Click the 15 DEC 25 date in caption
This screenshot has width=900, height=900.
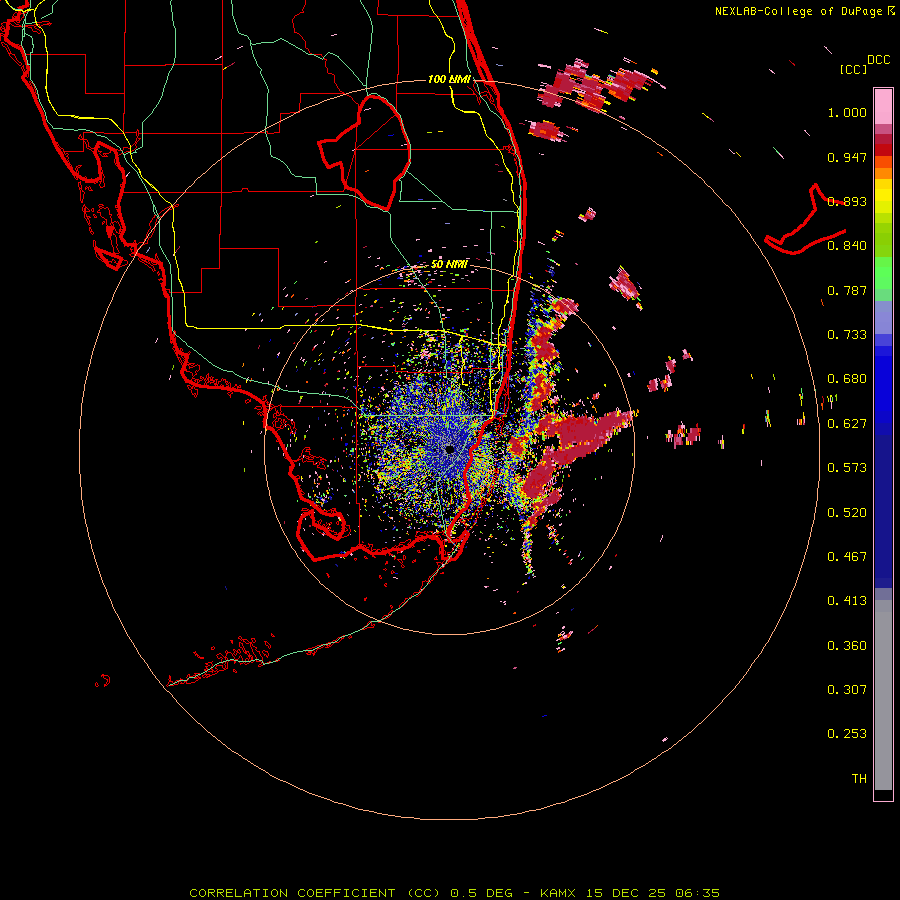(x=626, y=893)
